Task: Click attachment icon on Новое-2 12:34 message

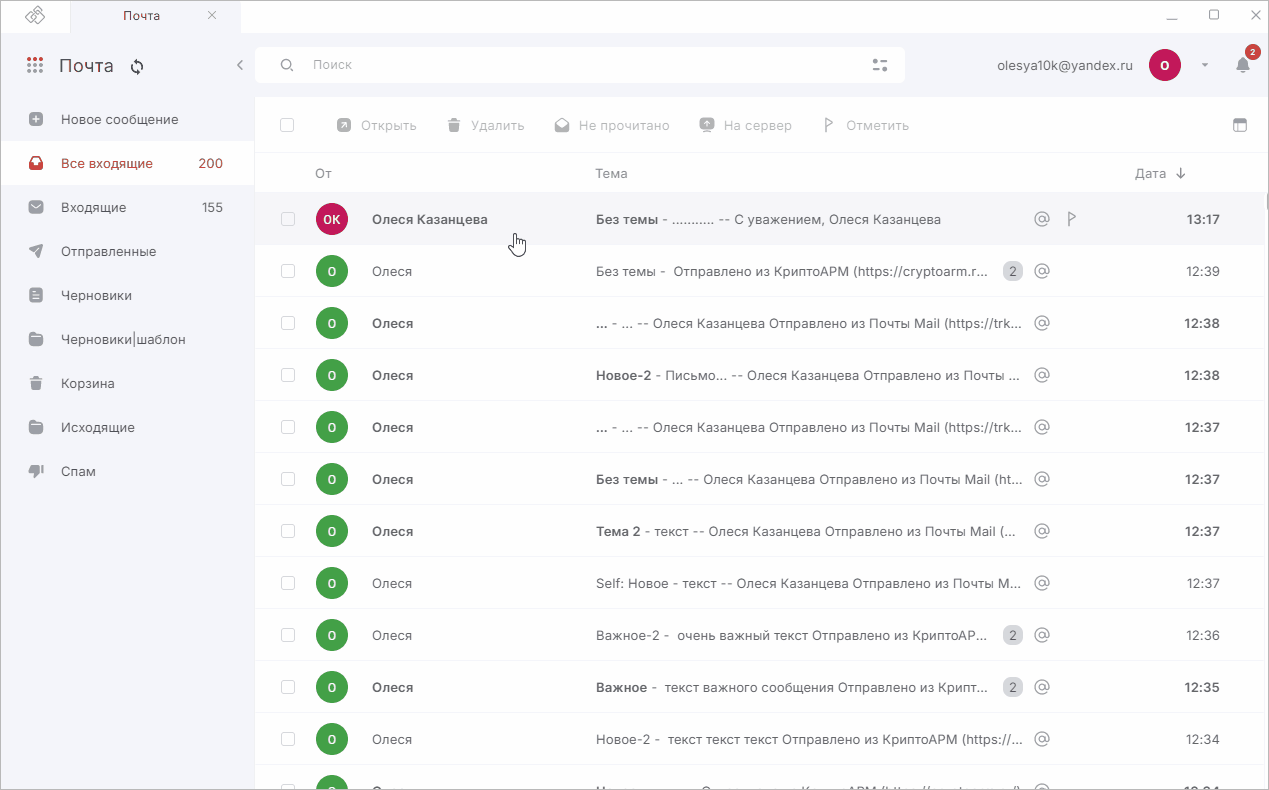Action: pyautogui.click(x=1041, y=739)
